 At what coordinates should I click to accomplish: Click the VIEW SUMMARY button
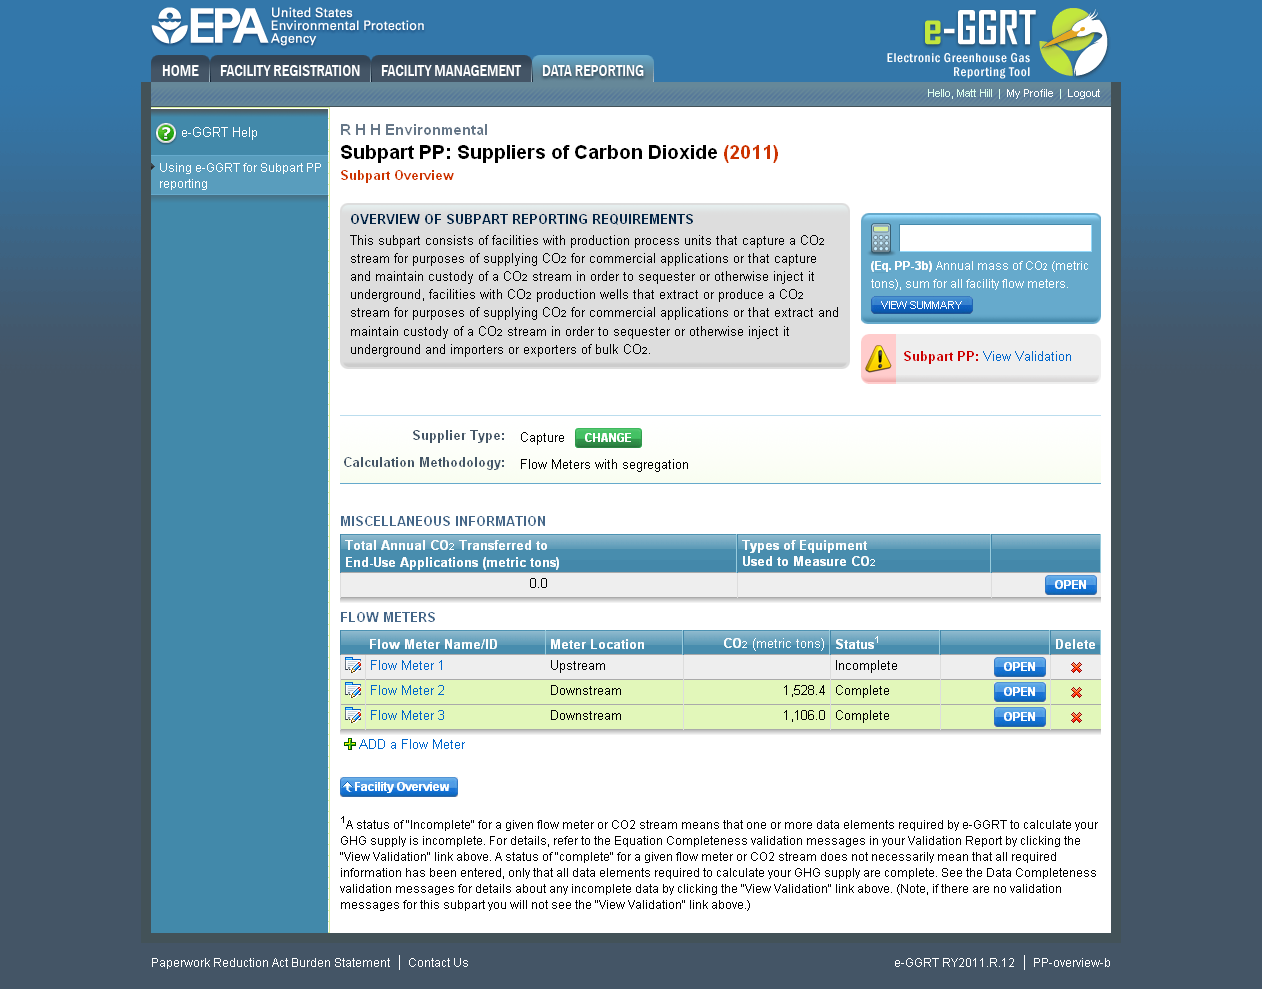click(921, 305)
